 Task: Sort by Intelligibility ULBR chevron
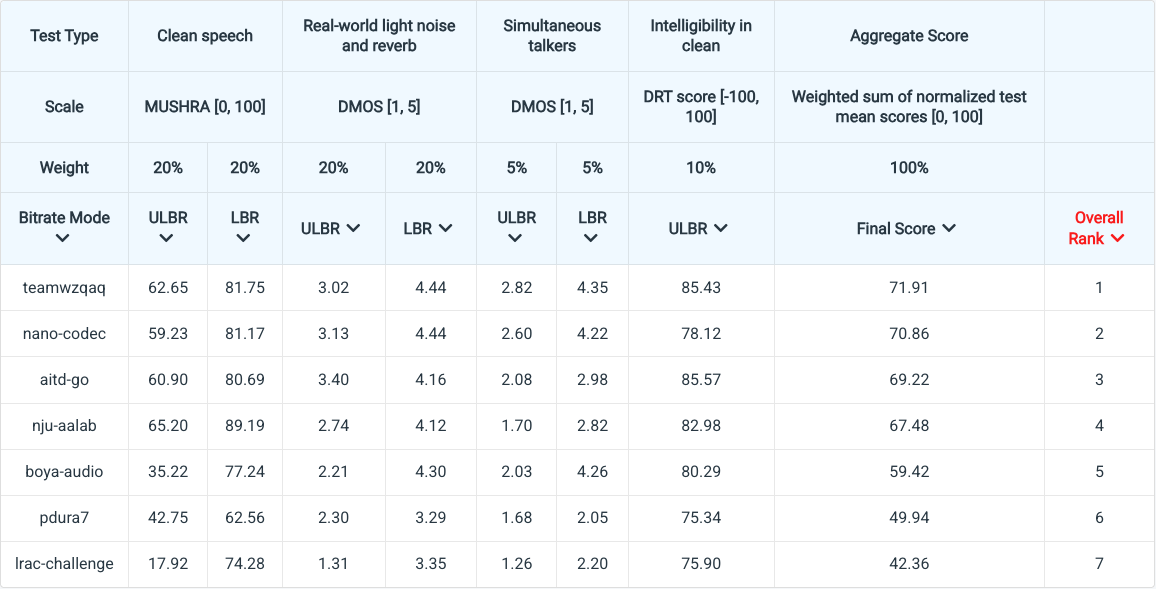pyautogui.click(x=720, y=228)
